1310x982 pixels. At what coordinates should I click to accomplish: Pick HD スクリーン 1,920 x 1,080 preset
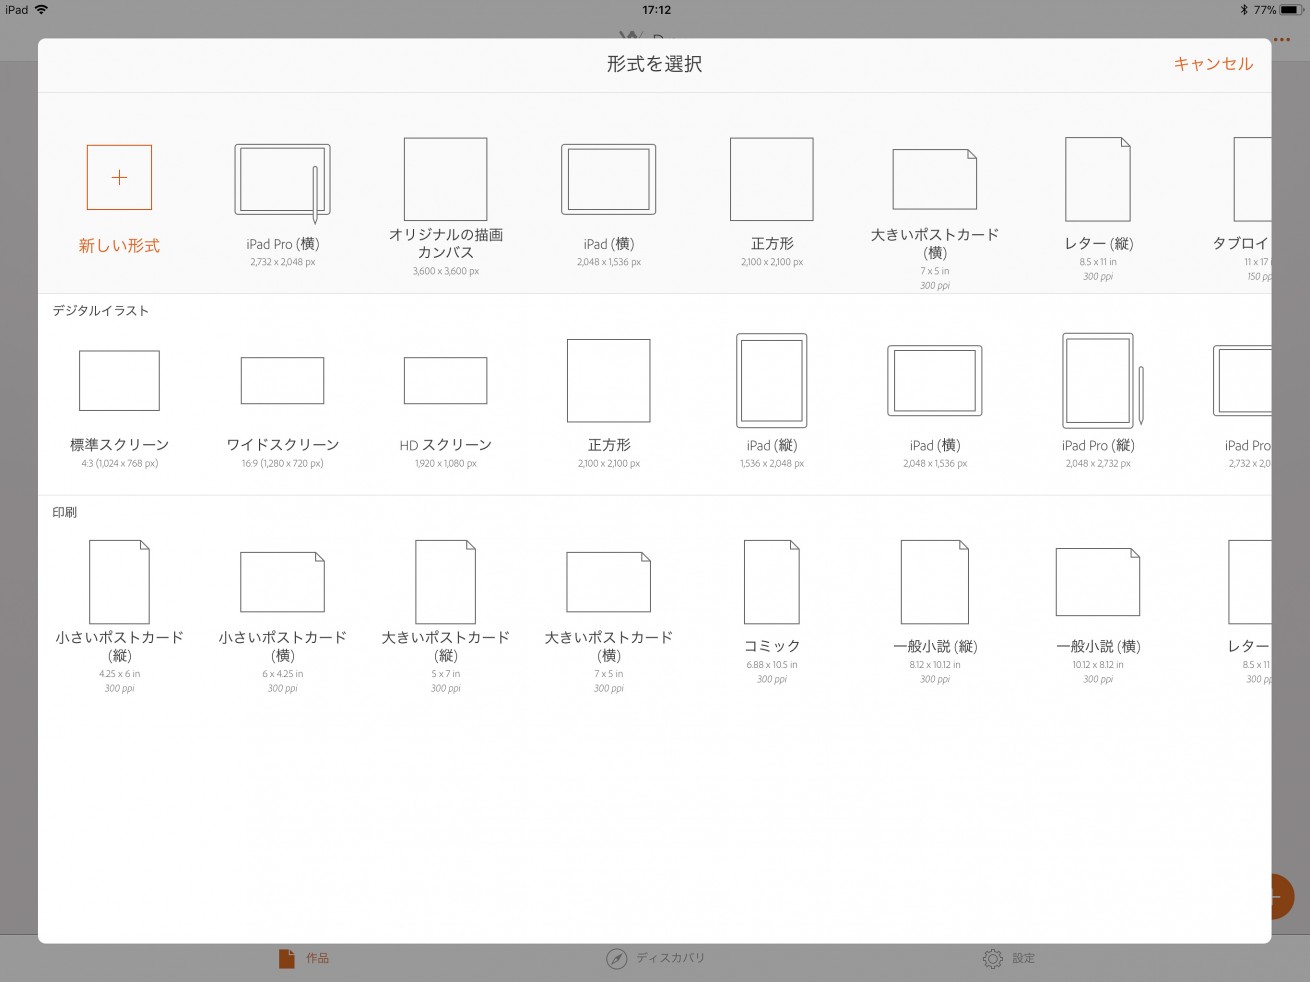pos(446,411)
